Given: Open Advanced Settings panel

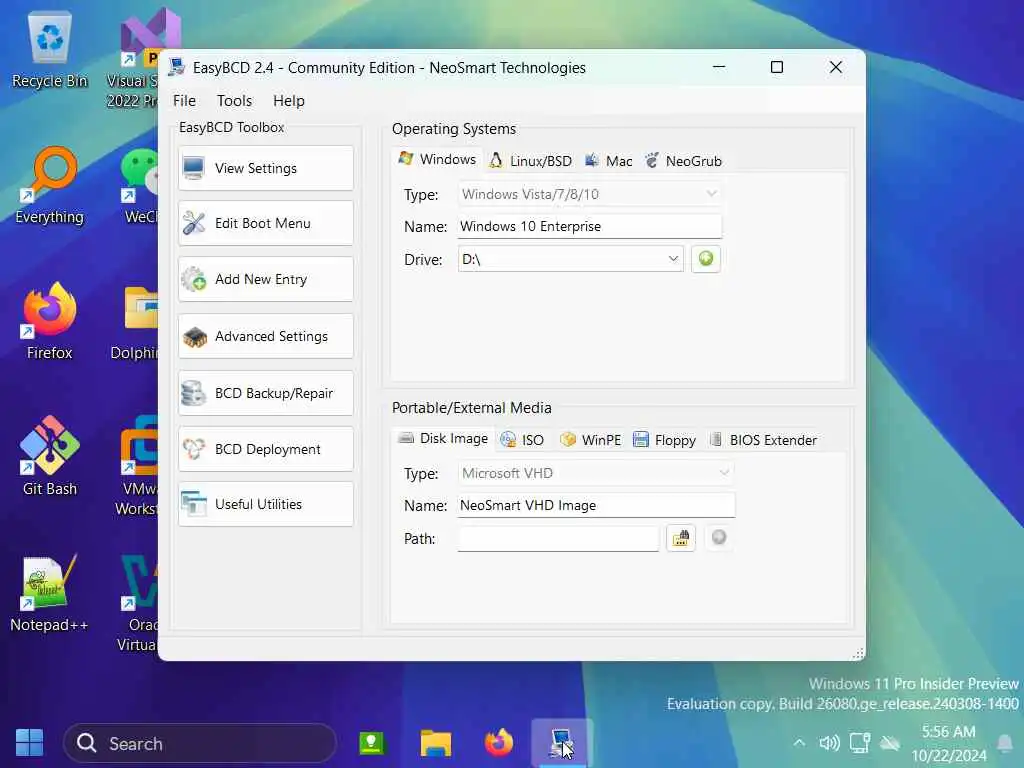Looking at the screenshot, I should (266, 336).
